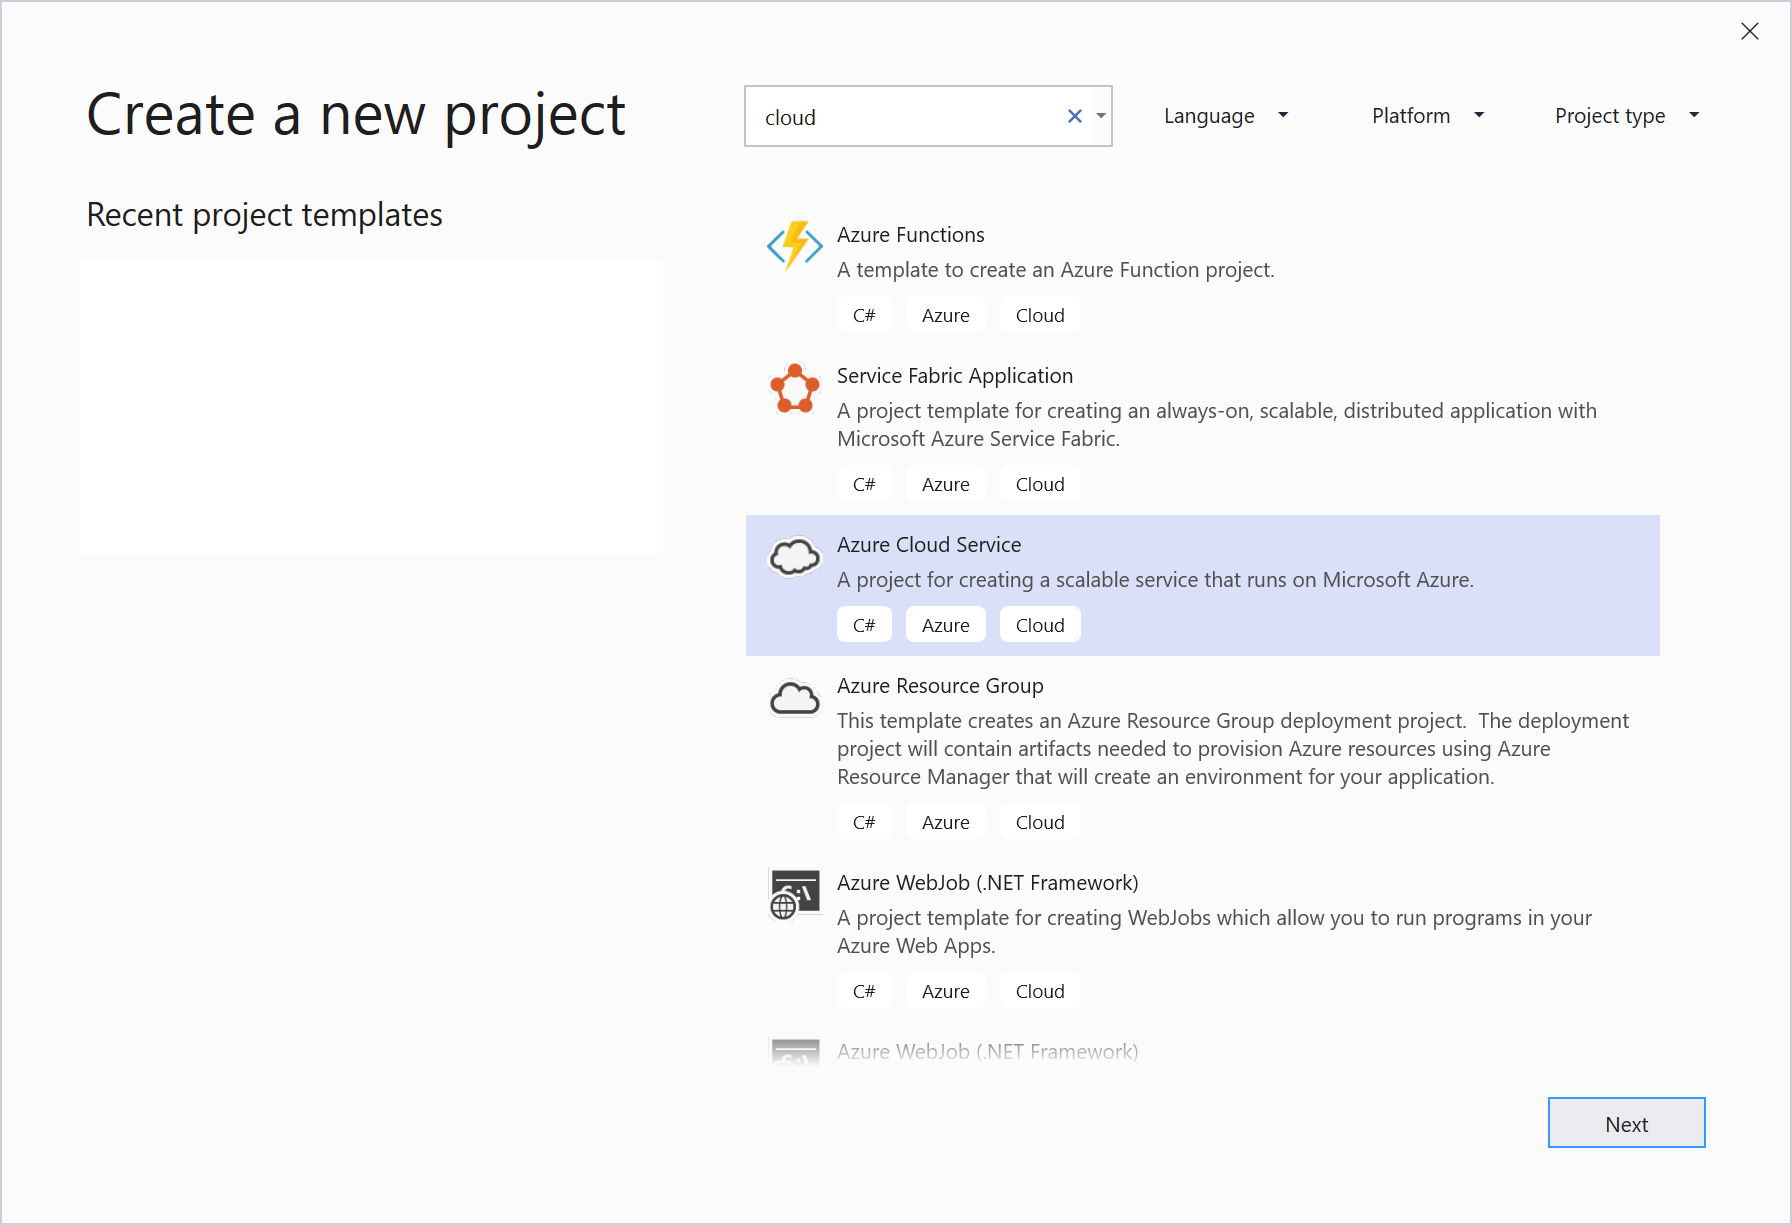The height and width of the screenshot is (1225, 1792).
Task: Click the Cloud tag under Azure Cloud Service
Action: pyautogui.click(x=1039, y=624)
